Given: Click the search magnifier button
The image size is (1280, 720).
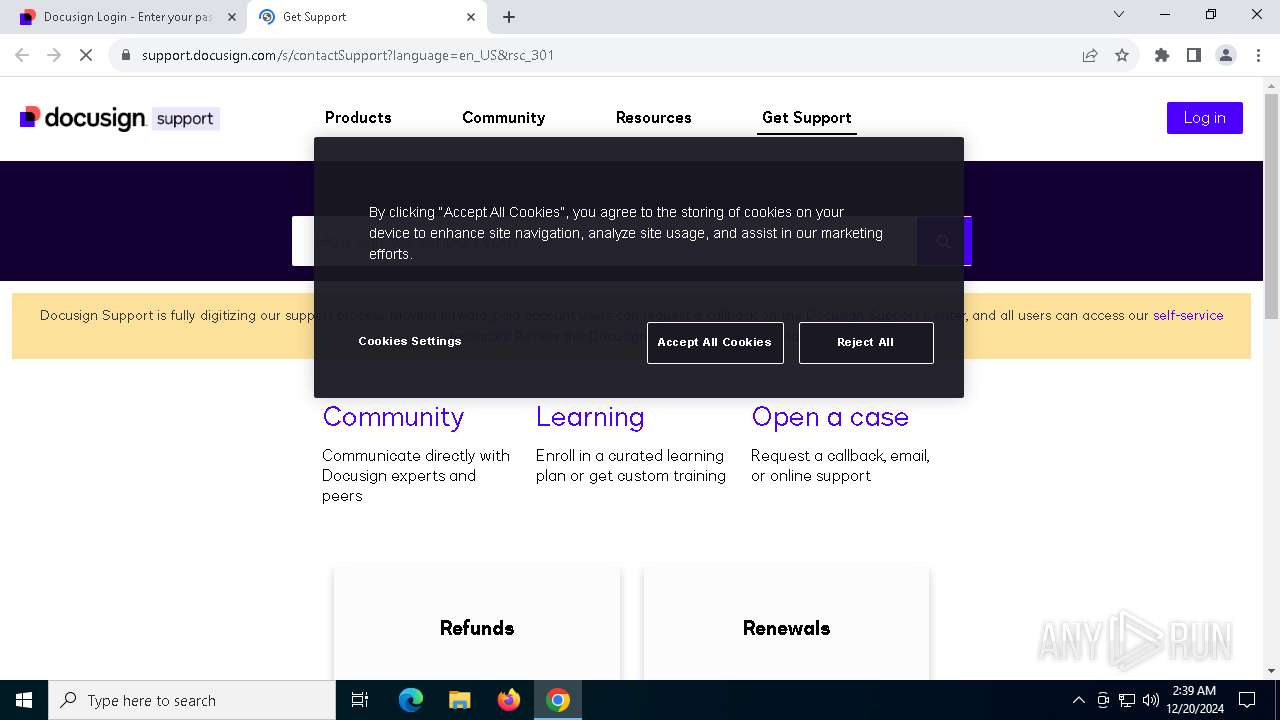Looking at the screenshot, I should point(944,241).
